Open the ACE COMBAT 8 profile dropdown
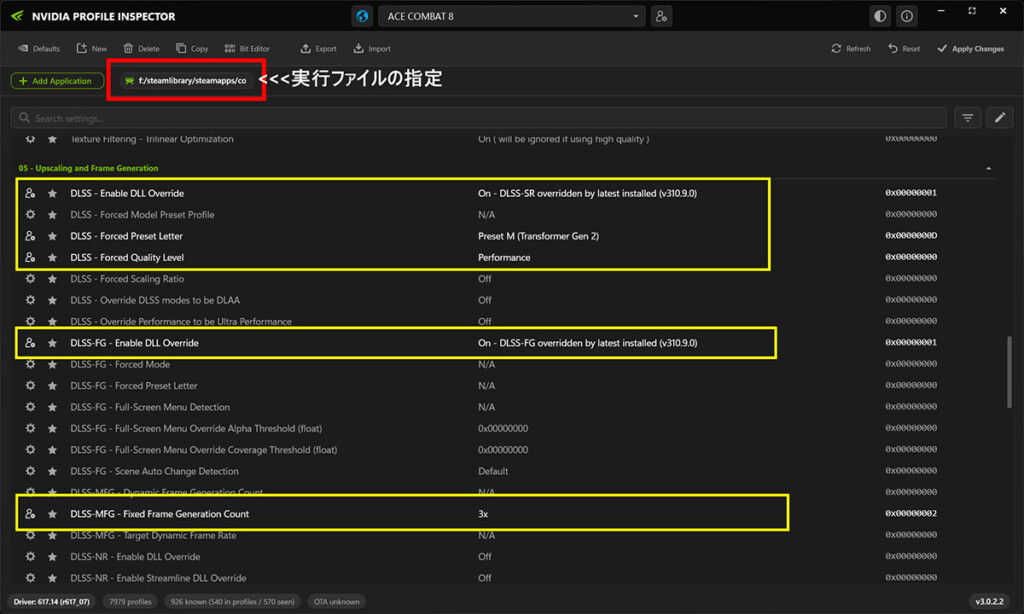 pos(511,16)
